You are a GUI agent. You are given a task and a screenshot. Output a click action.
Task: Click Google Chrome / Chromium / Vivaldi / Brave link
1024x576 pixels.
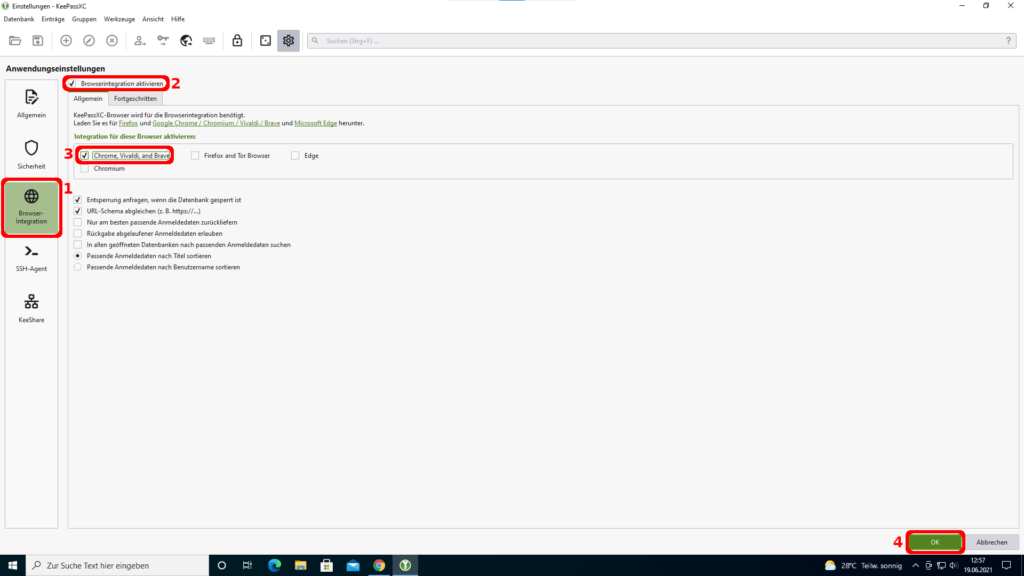click(x=216, y=123)
